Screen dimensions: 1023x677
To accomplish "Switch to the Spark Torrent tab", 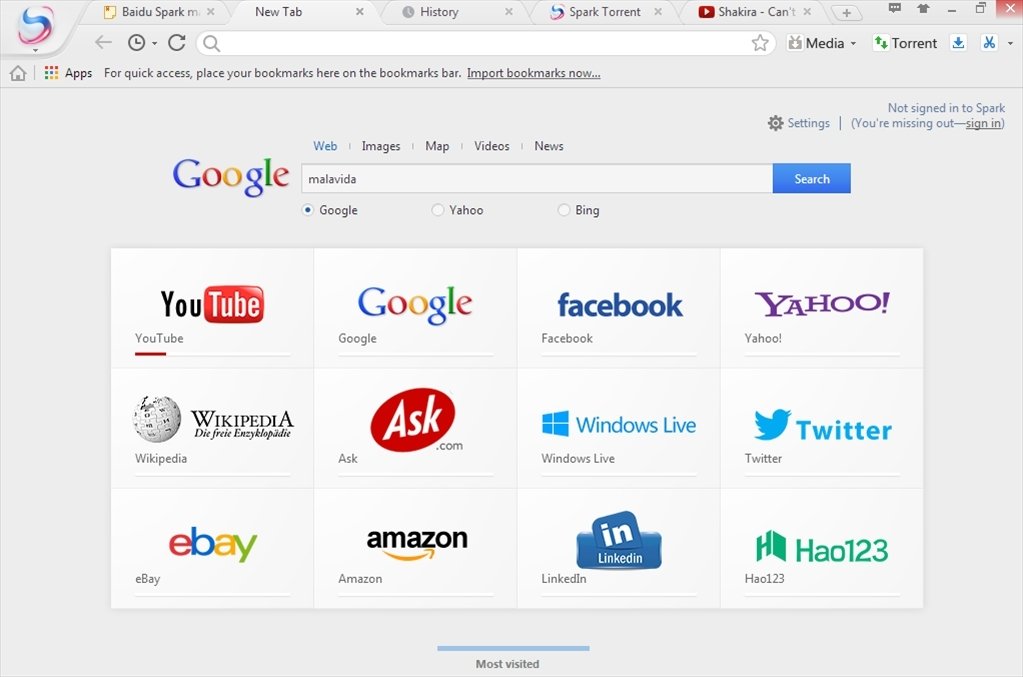I will 605,12.
